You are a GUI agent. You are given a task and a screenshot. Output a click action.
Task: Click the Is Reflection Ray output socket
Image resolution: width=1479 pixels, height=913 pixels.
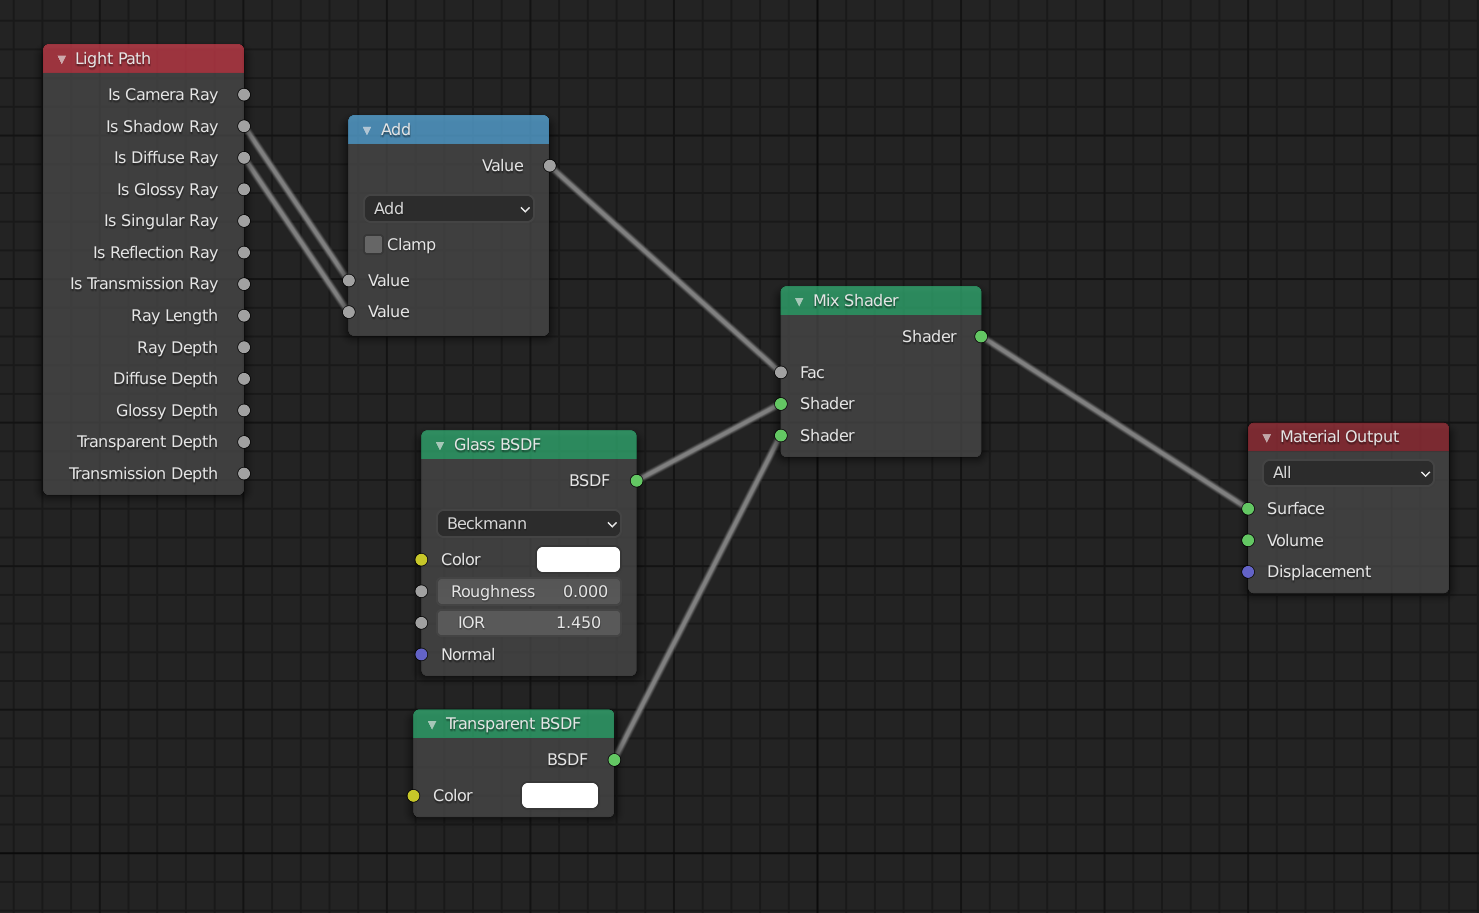point(244,253)
